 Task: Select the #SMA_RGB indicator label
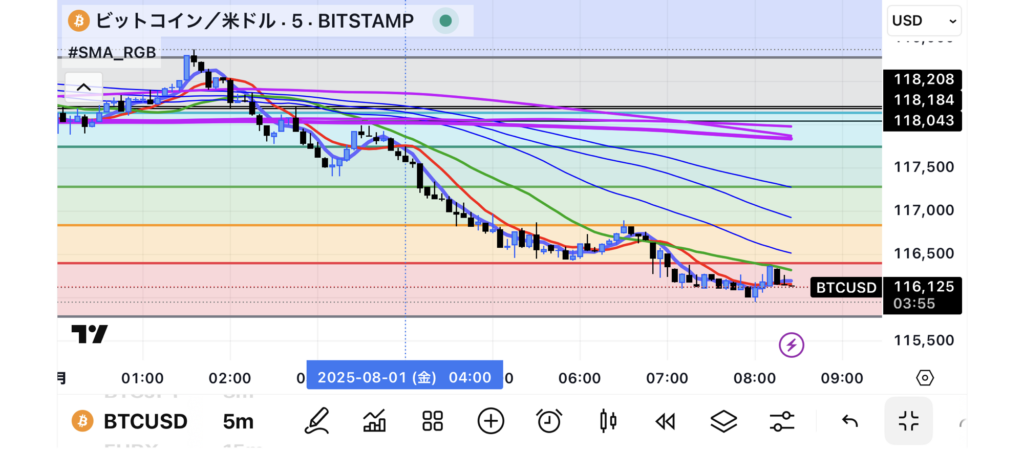click(112, 52)
